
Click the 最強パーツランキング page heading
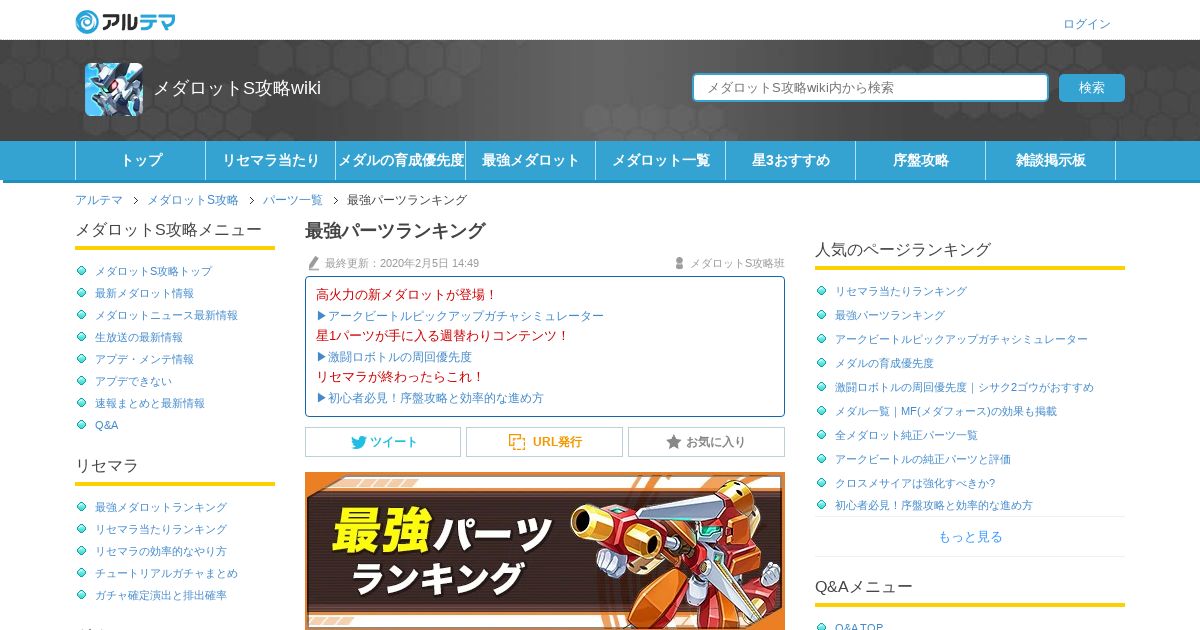(x=395, y=231)
